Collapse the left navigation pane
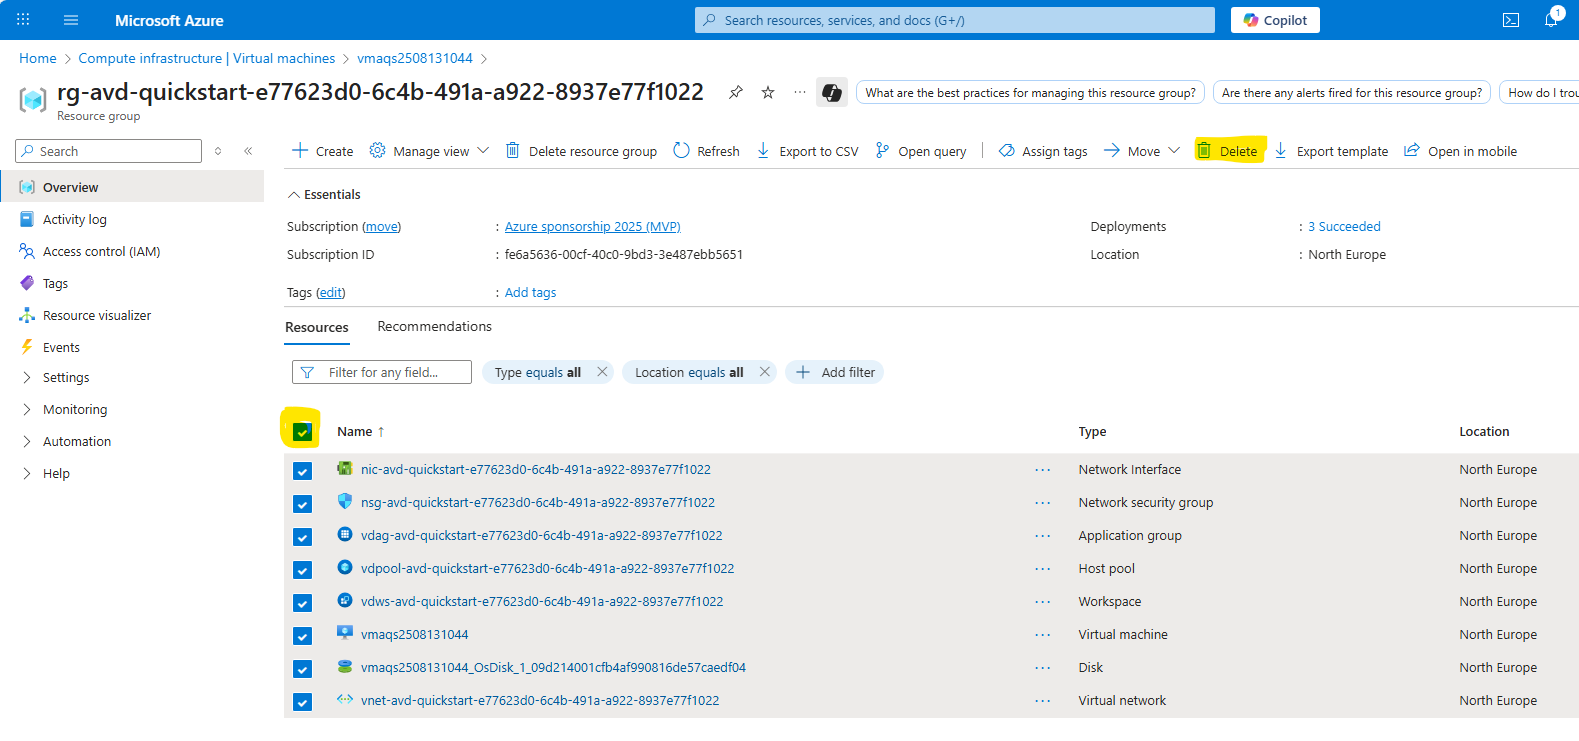The height and width of the screenshot is (741, 1579). [x=248, y=151]
